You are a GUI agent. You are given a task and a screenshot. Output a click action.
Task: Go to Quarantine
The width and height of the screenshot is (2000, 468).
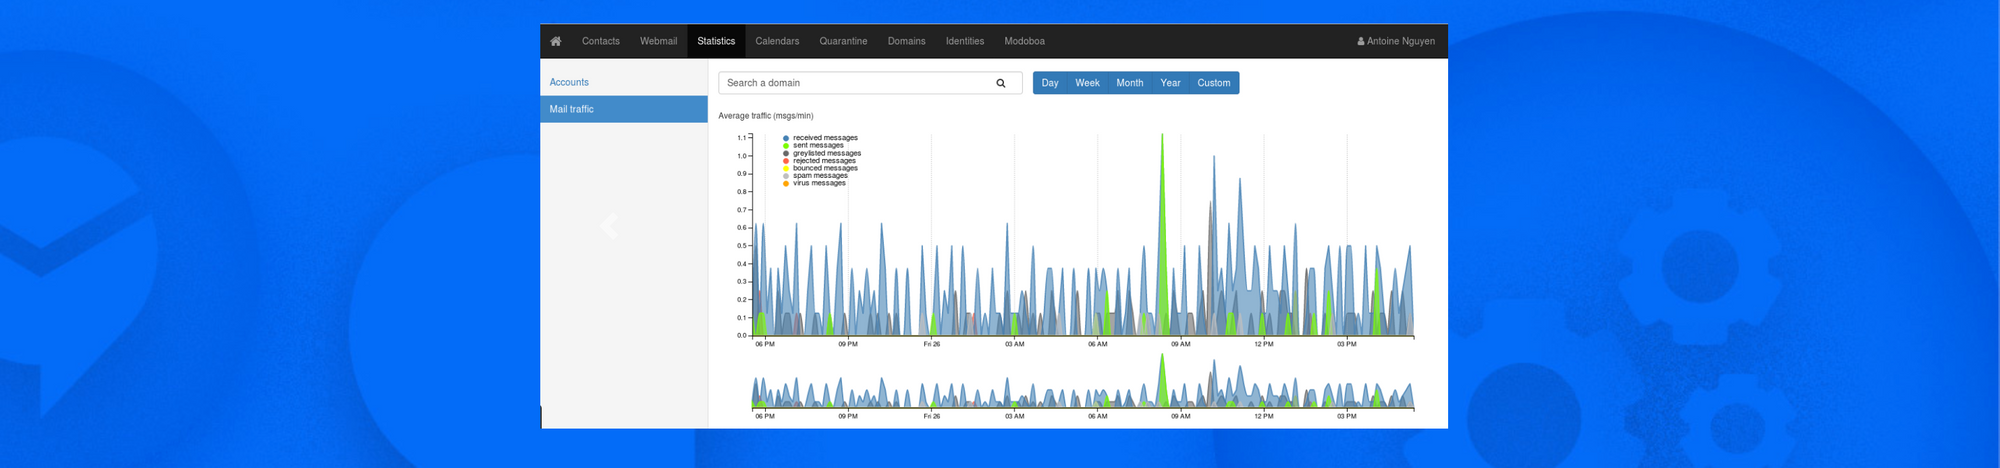pyautogui.click(x=843, y=41)
